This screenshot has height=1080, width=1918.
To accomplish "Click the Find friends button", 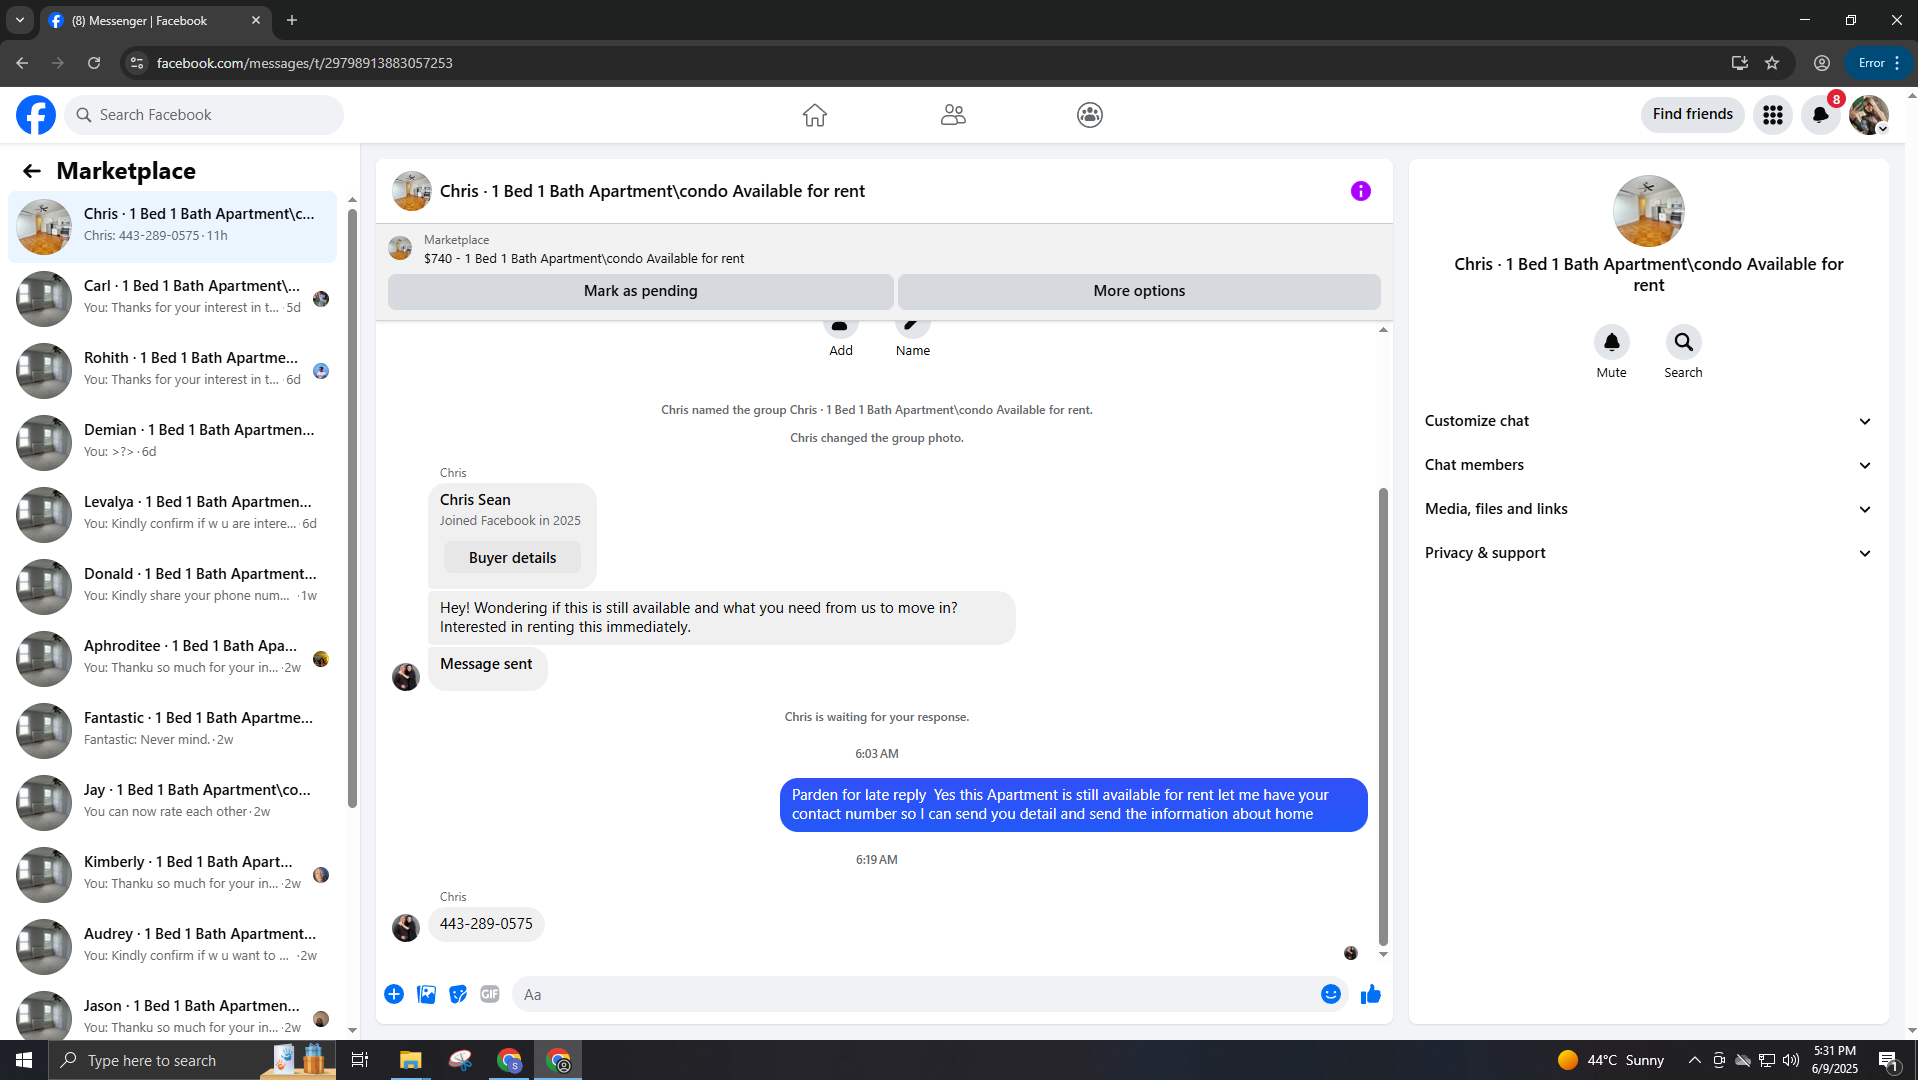I will tap(1693, 115).
